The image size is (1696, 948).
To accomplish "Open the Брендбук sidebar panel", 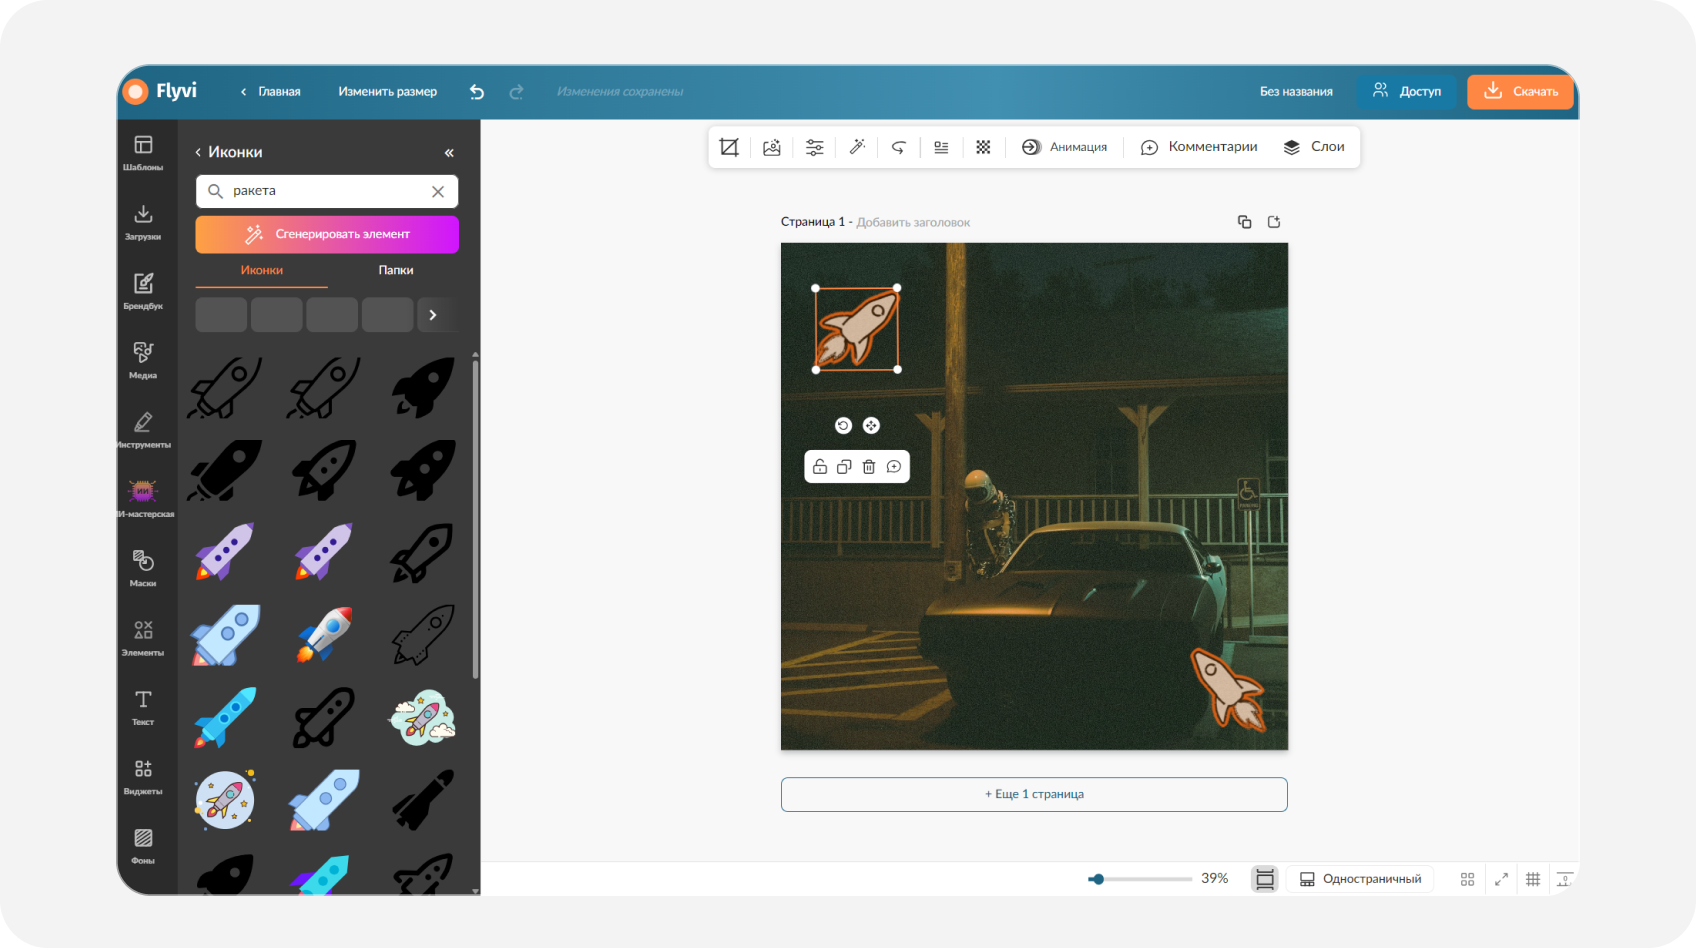I will [143, 291].
